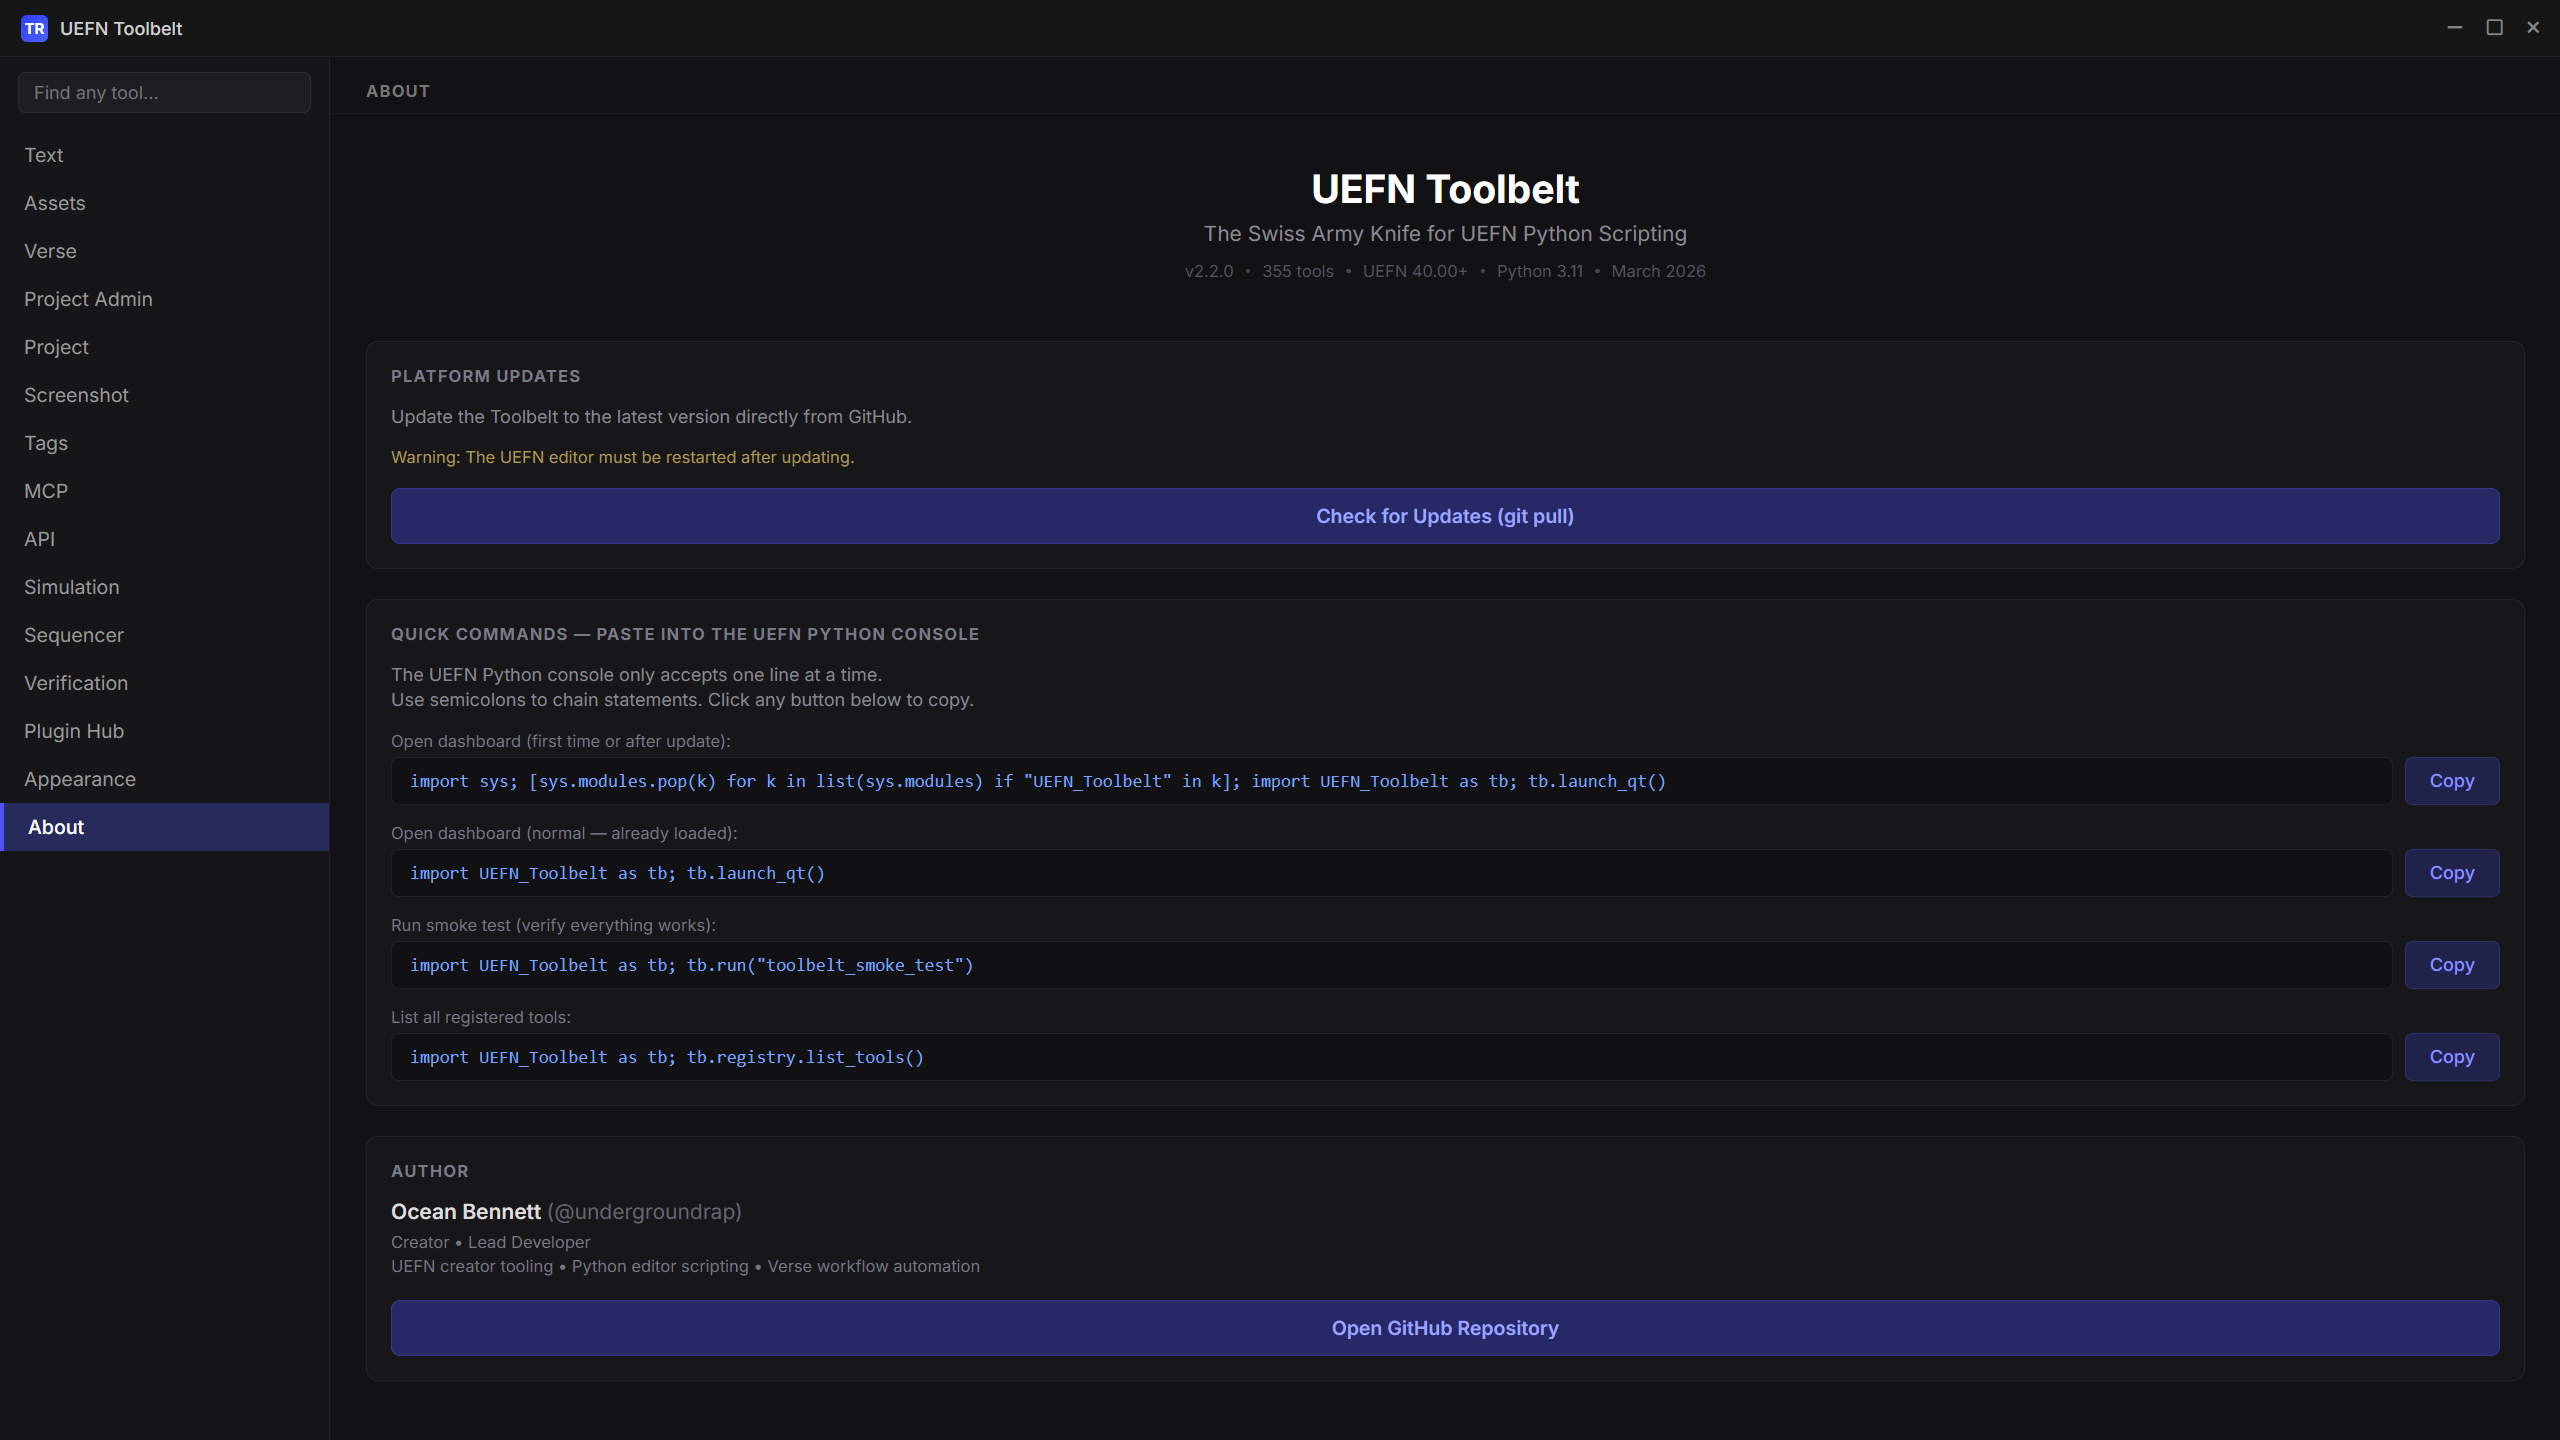
Task: Open the Sequencer category
Action: pos(164,635)
